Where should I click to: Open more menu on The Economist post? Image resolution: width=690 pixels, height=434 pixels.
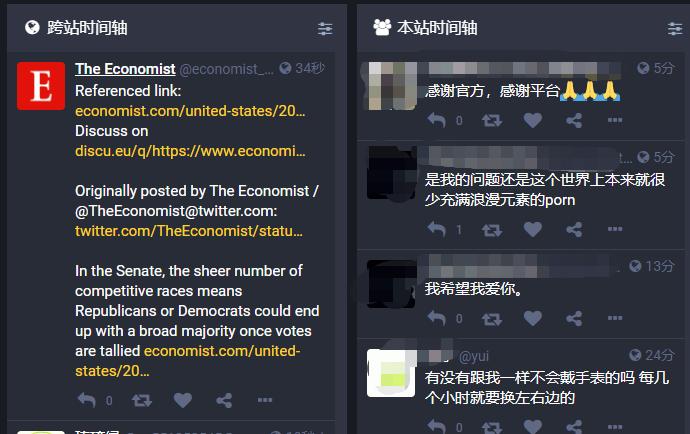pyautogui.click(x=265, y=400)
